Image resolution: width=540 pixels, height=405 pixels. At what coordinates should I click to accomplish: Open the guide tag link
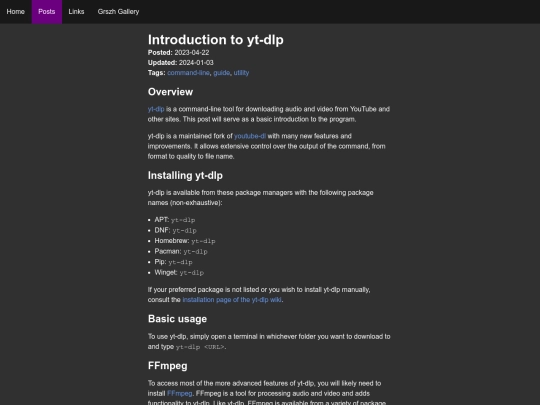click(x=221, y=73)
